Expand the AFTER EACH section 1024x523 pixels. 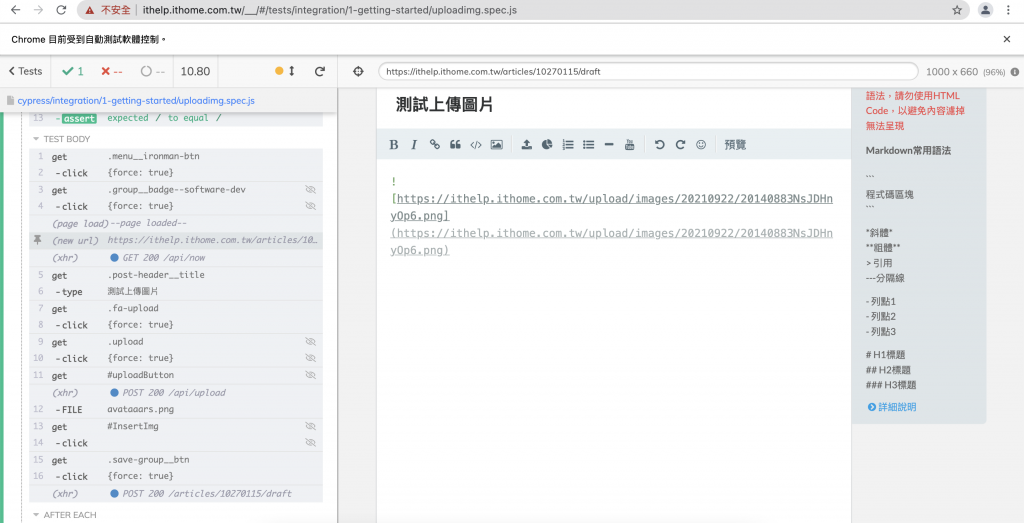[64, 515]
